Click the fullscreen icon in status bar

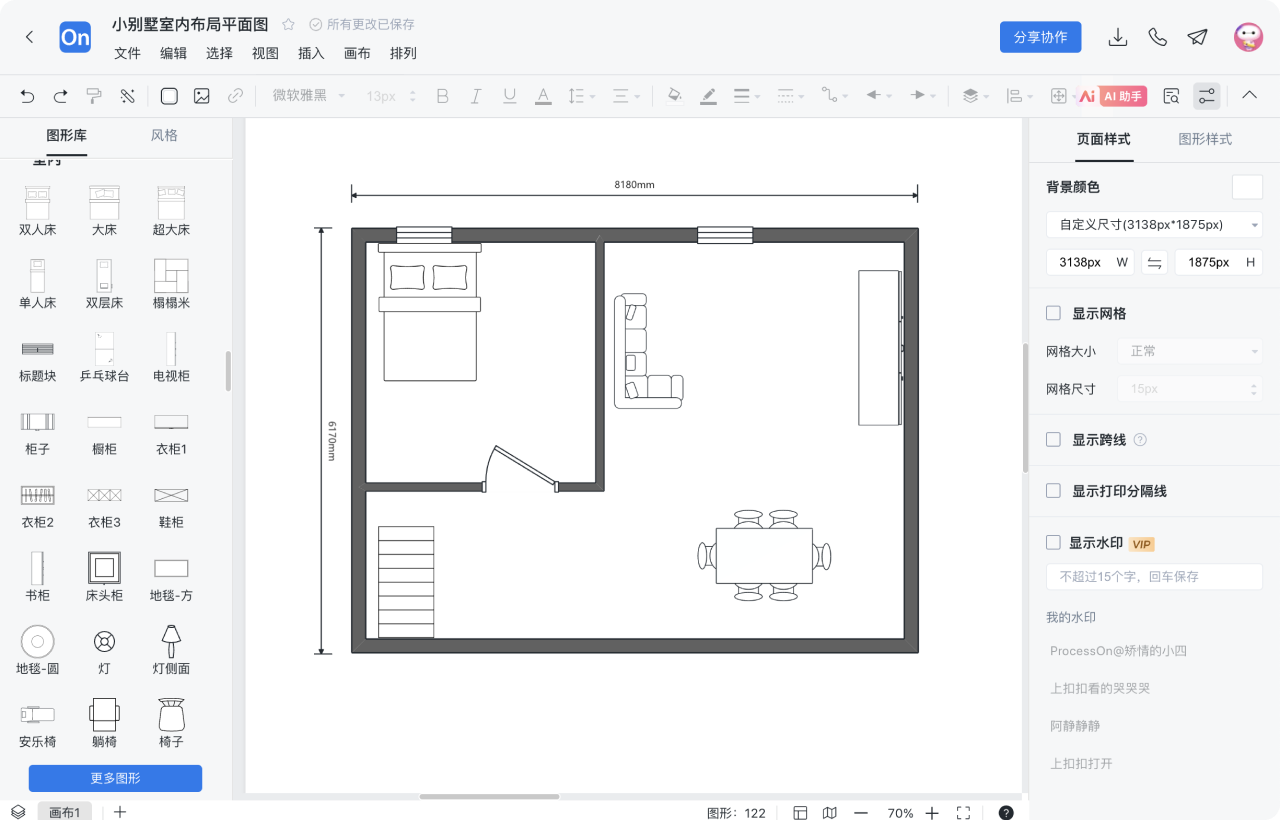(963, 813)
